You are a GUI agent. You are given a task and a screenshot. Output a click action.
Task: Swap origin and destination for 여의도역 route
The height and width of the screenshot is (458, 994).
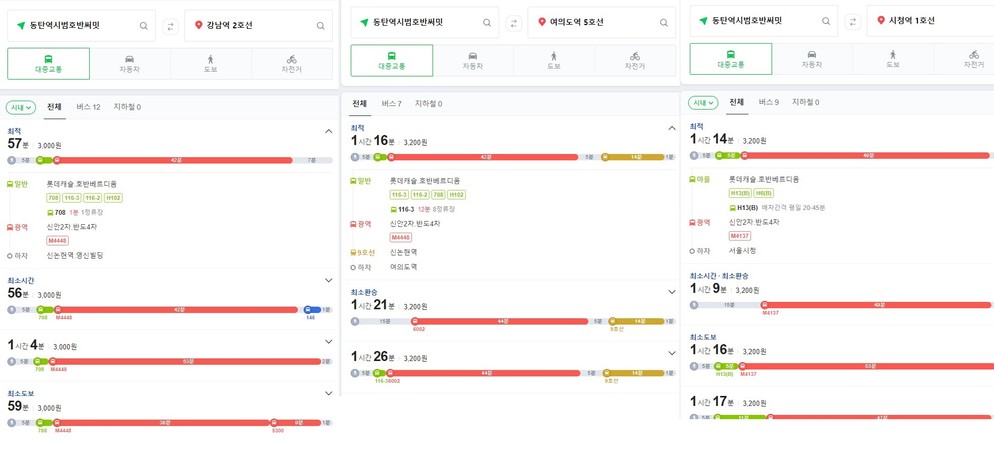pyautogui.click(x=513, y=23)
